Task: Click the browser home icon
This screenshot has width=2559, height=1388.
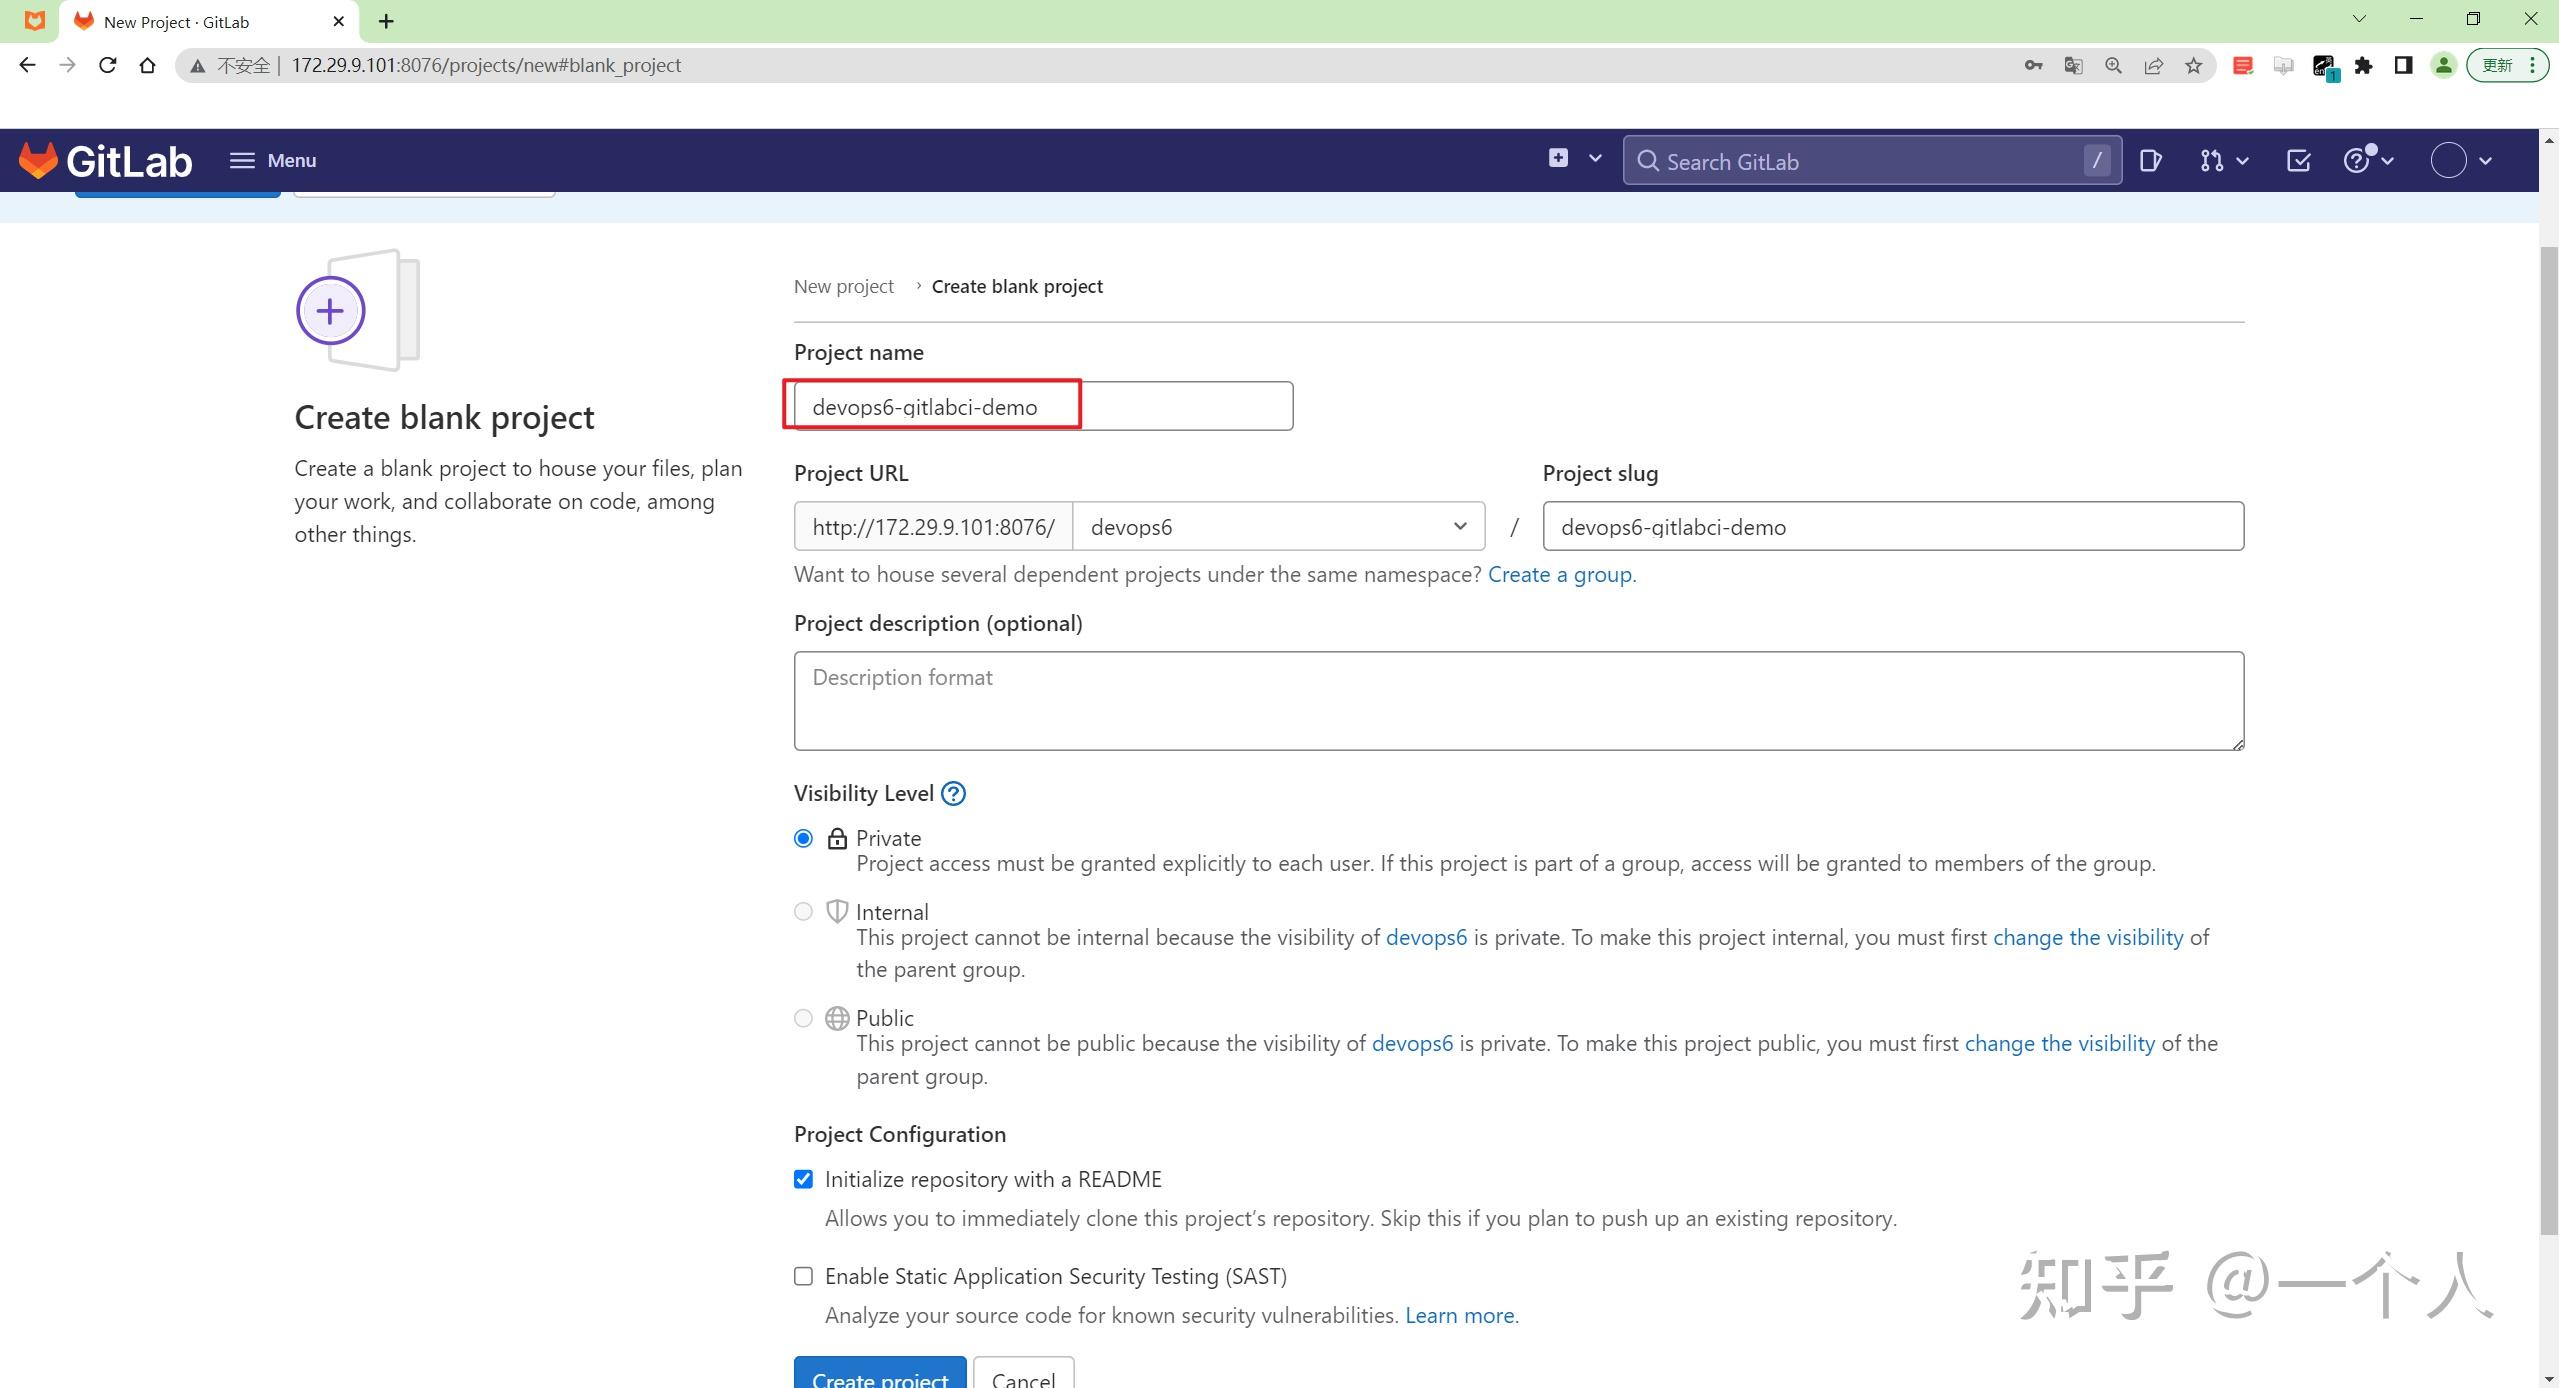Action: point(148,66)
